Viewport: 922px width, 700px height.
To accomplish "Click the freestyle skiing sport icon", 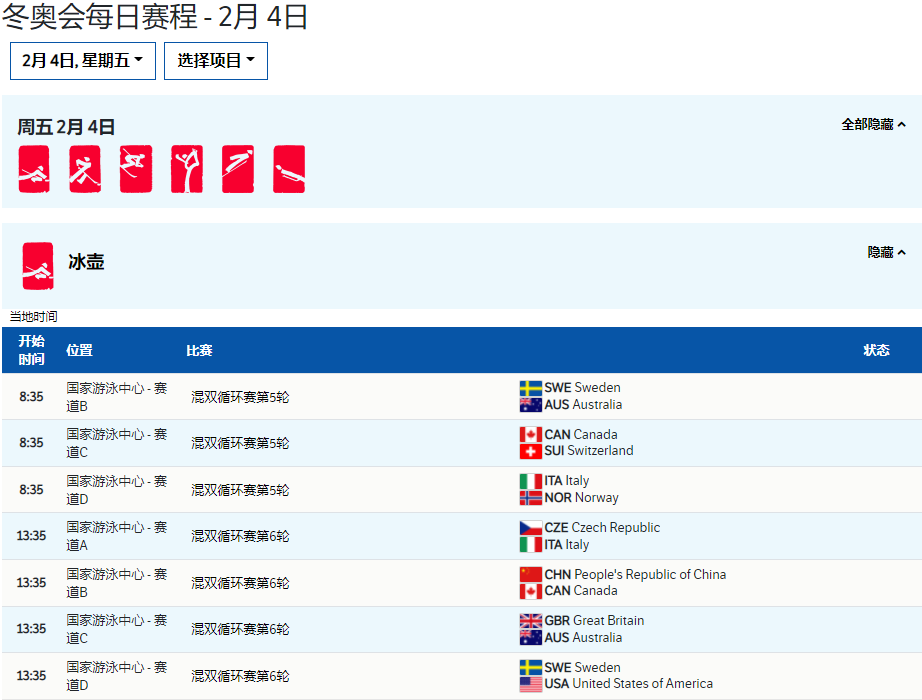I will [136, 169].
